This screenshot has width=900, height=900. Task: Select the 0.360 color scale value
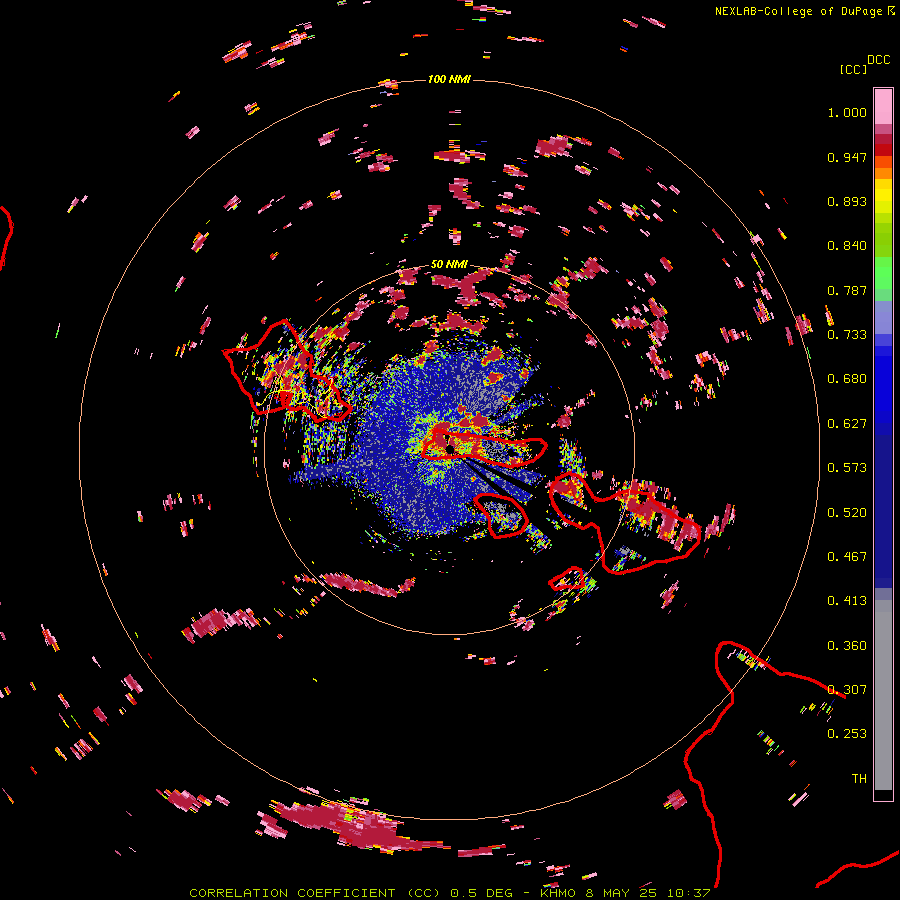click(847, 646)
